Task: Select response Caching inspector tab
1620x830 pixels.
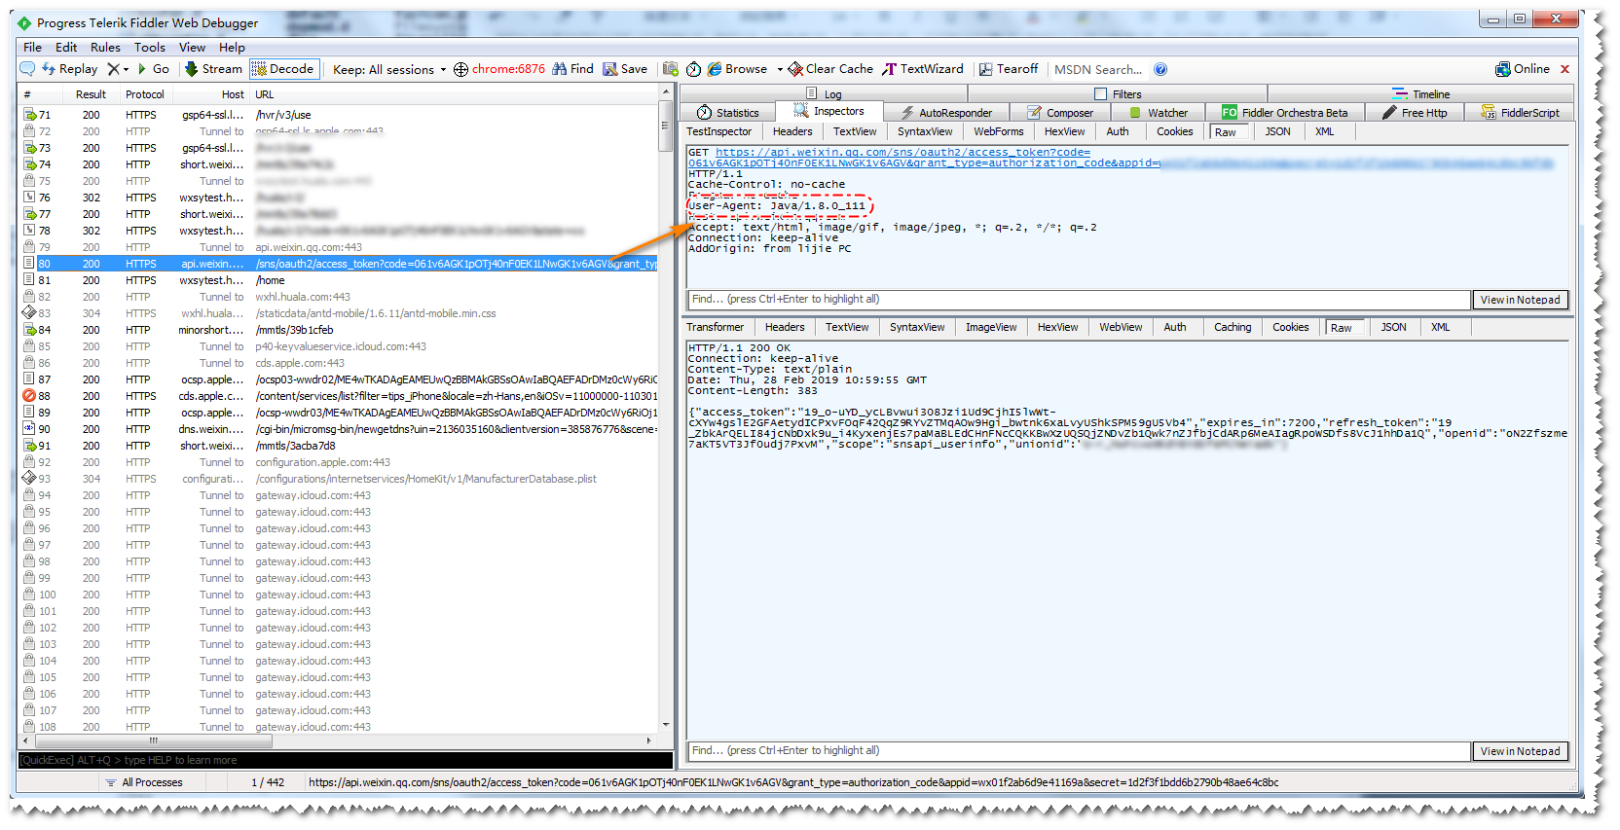Action: tap(1232, 328)
